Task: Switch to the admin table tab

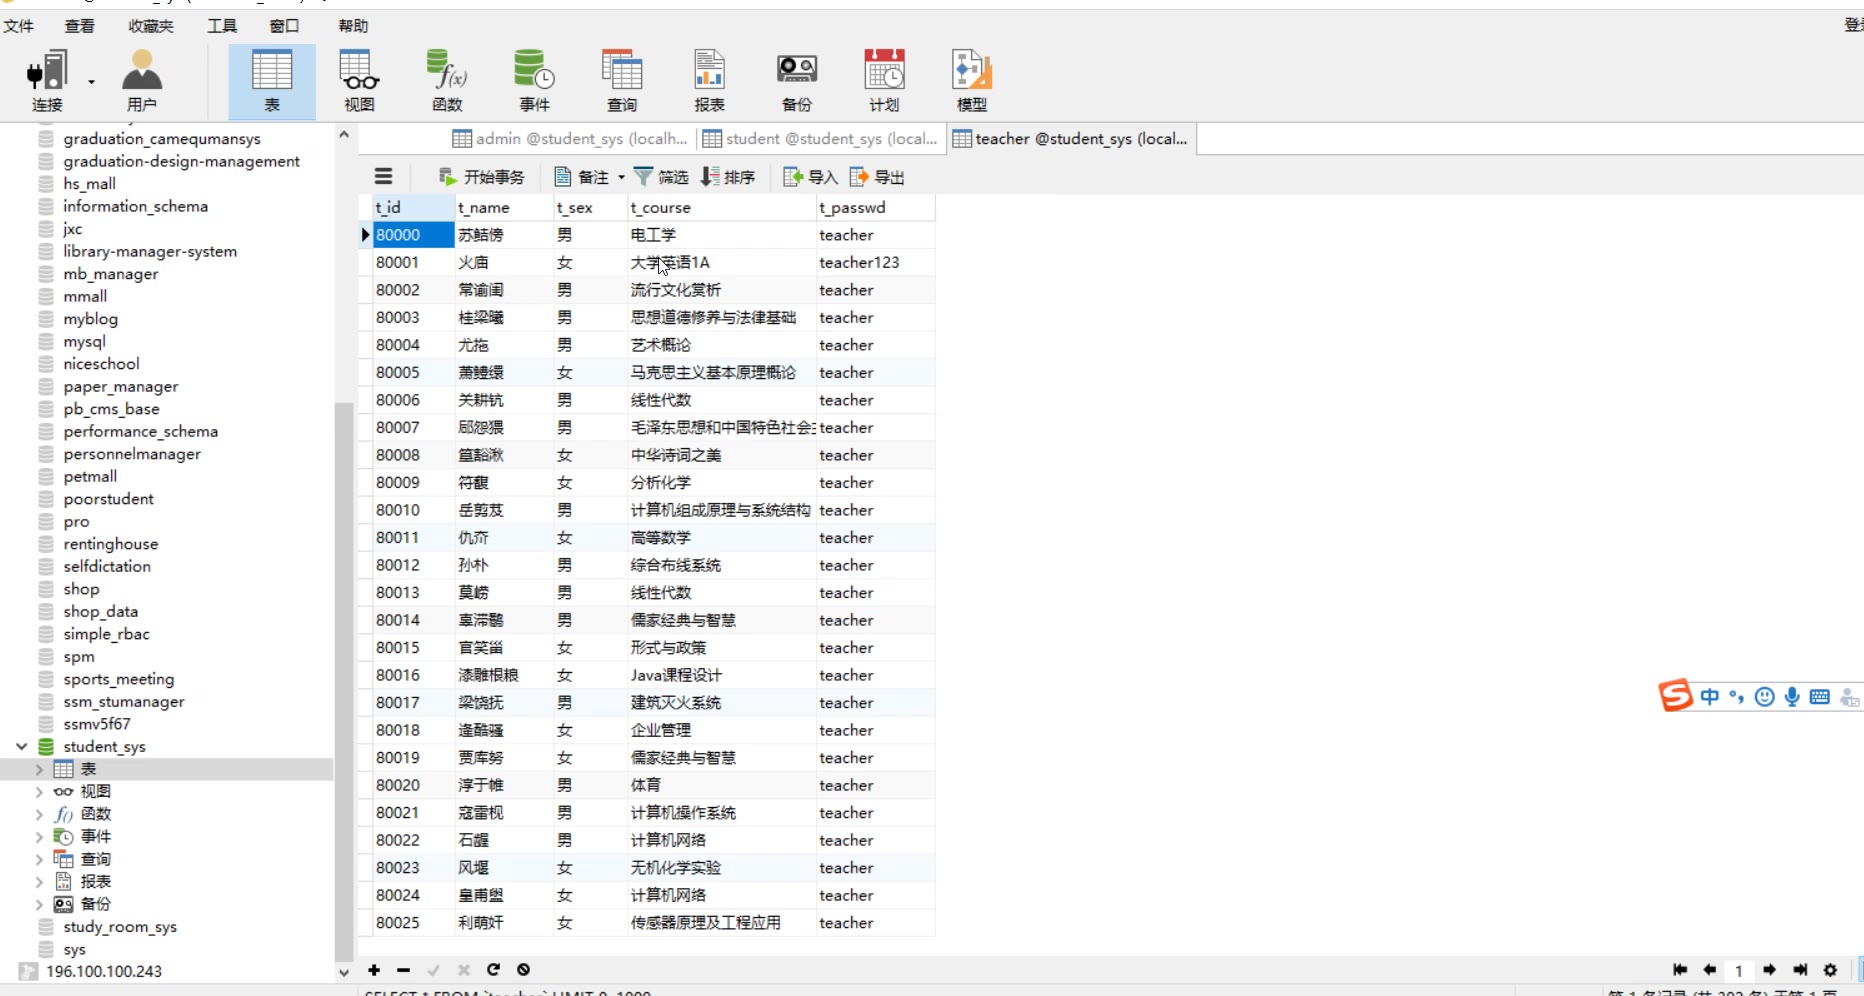Action: click(x=570, y=139)
